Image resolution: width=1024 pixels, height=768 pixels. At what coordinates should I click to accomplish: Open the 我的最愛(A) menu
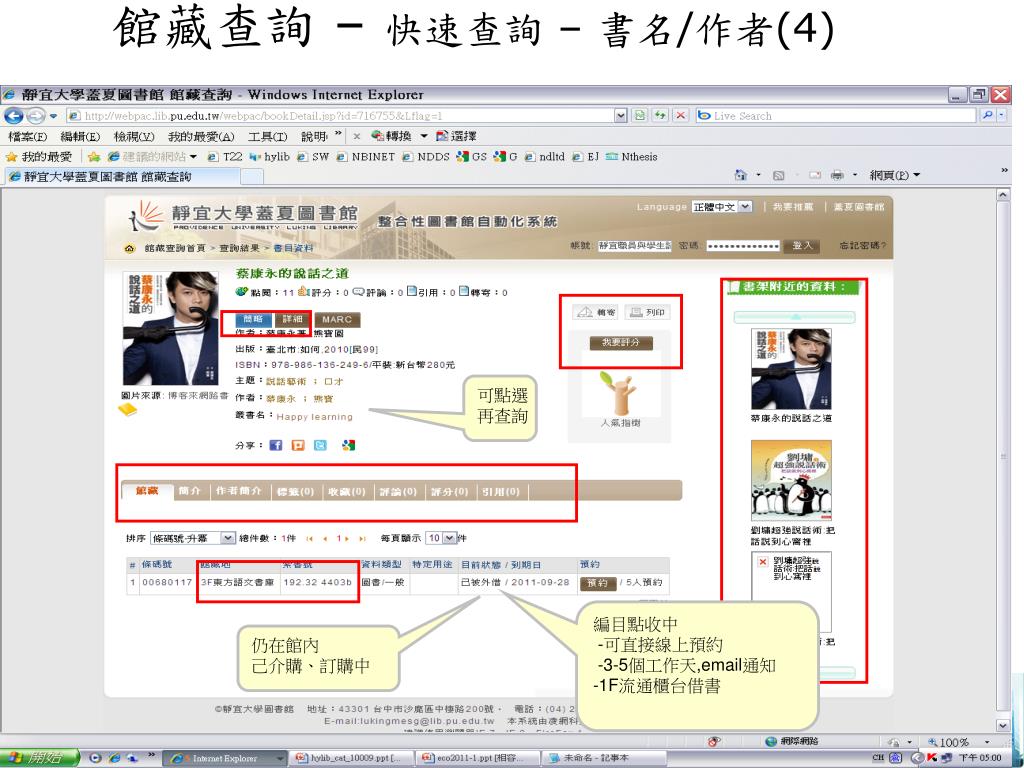pos(200,136)
